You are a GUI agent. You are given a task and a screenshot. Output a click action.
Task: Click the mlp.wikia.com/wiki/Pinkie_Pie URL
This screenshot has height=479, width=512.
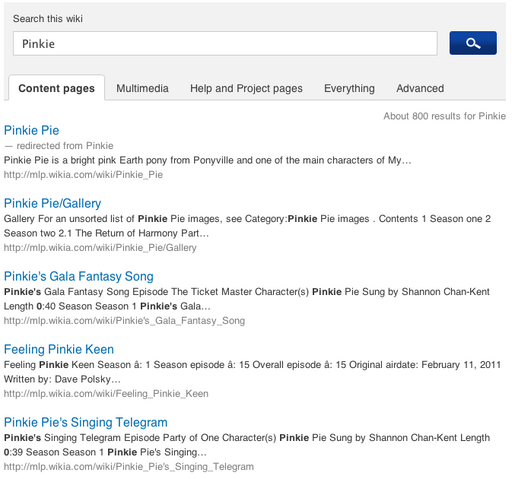83,175
